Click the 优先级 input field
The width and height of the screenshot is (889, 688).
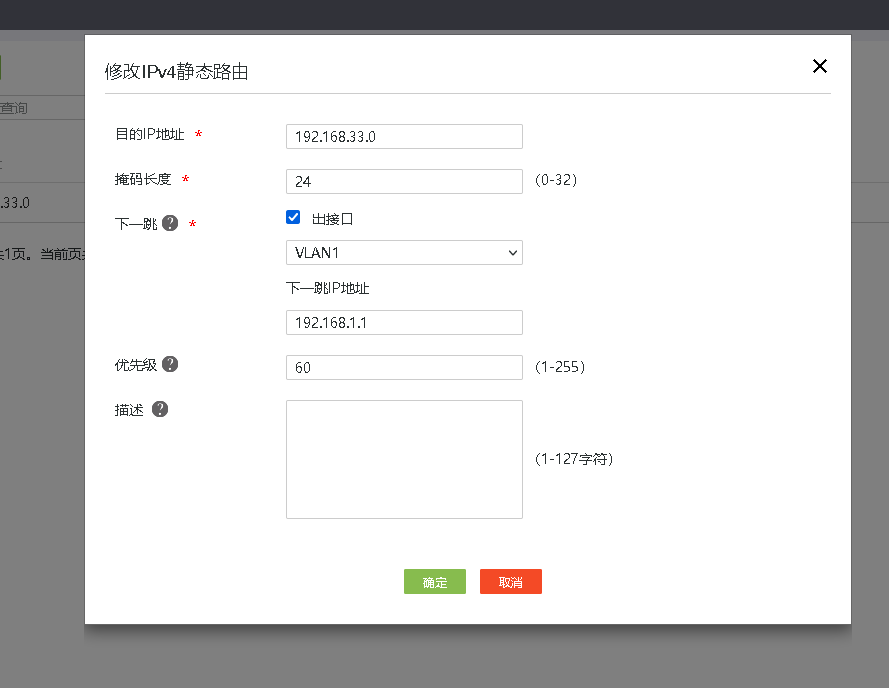click(x=404, y=368)
